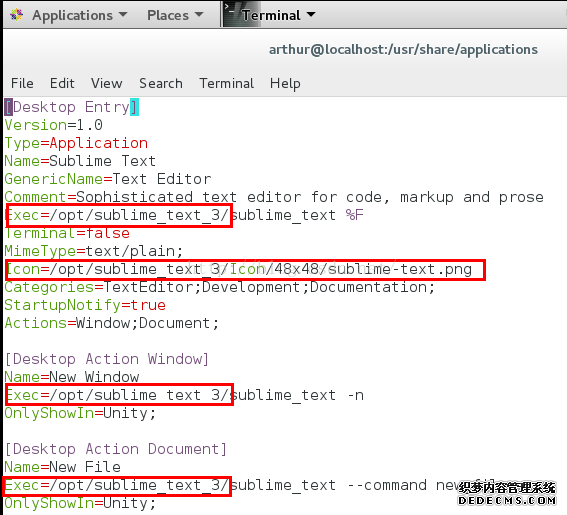Open the Terminal menu in menu bar
567x515 pixels.
coord(227,83)
